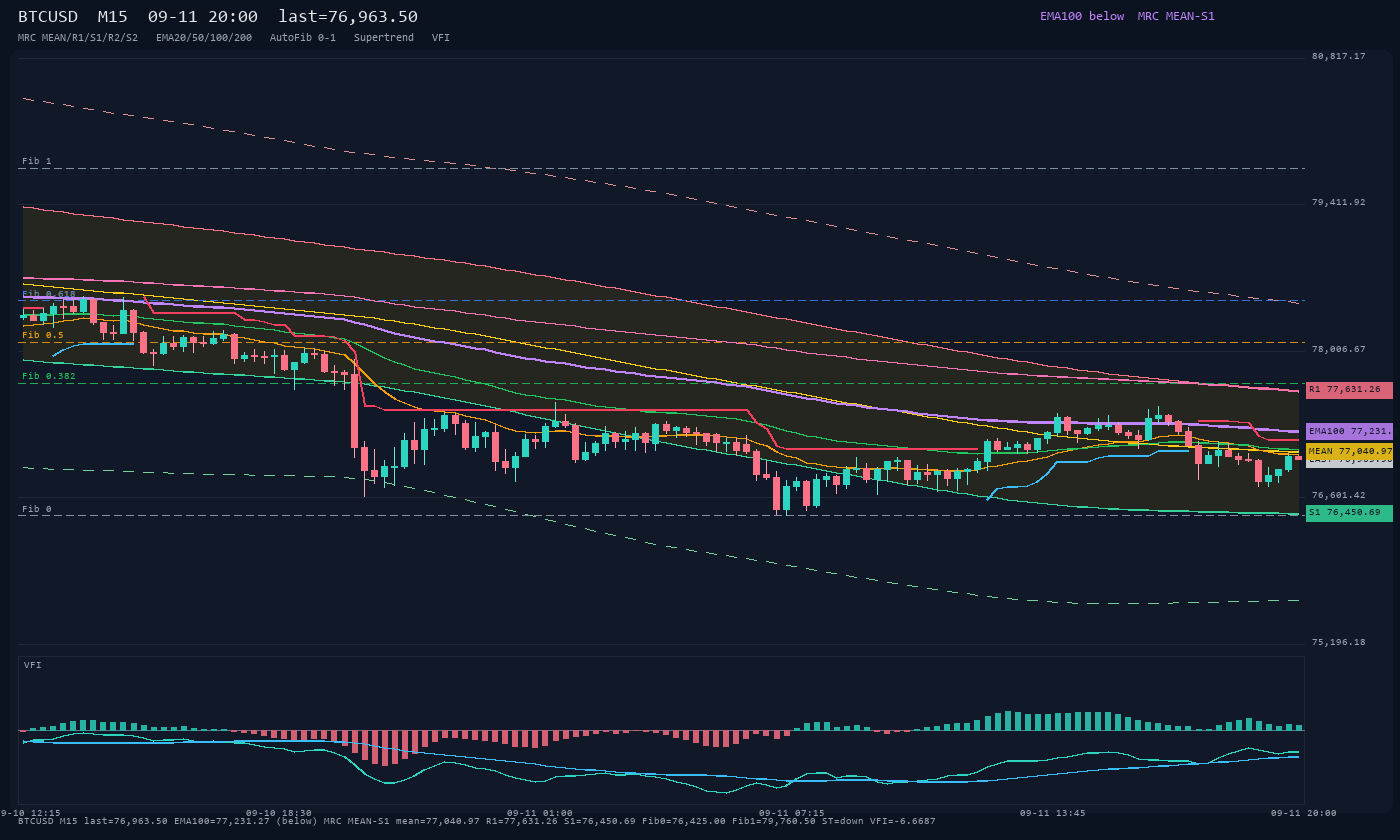Click the VFI label in the top legend row
The width and height of the screenshot is (1400, 840).
pos(441,38)
